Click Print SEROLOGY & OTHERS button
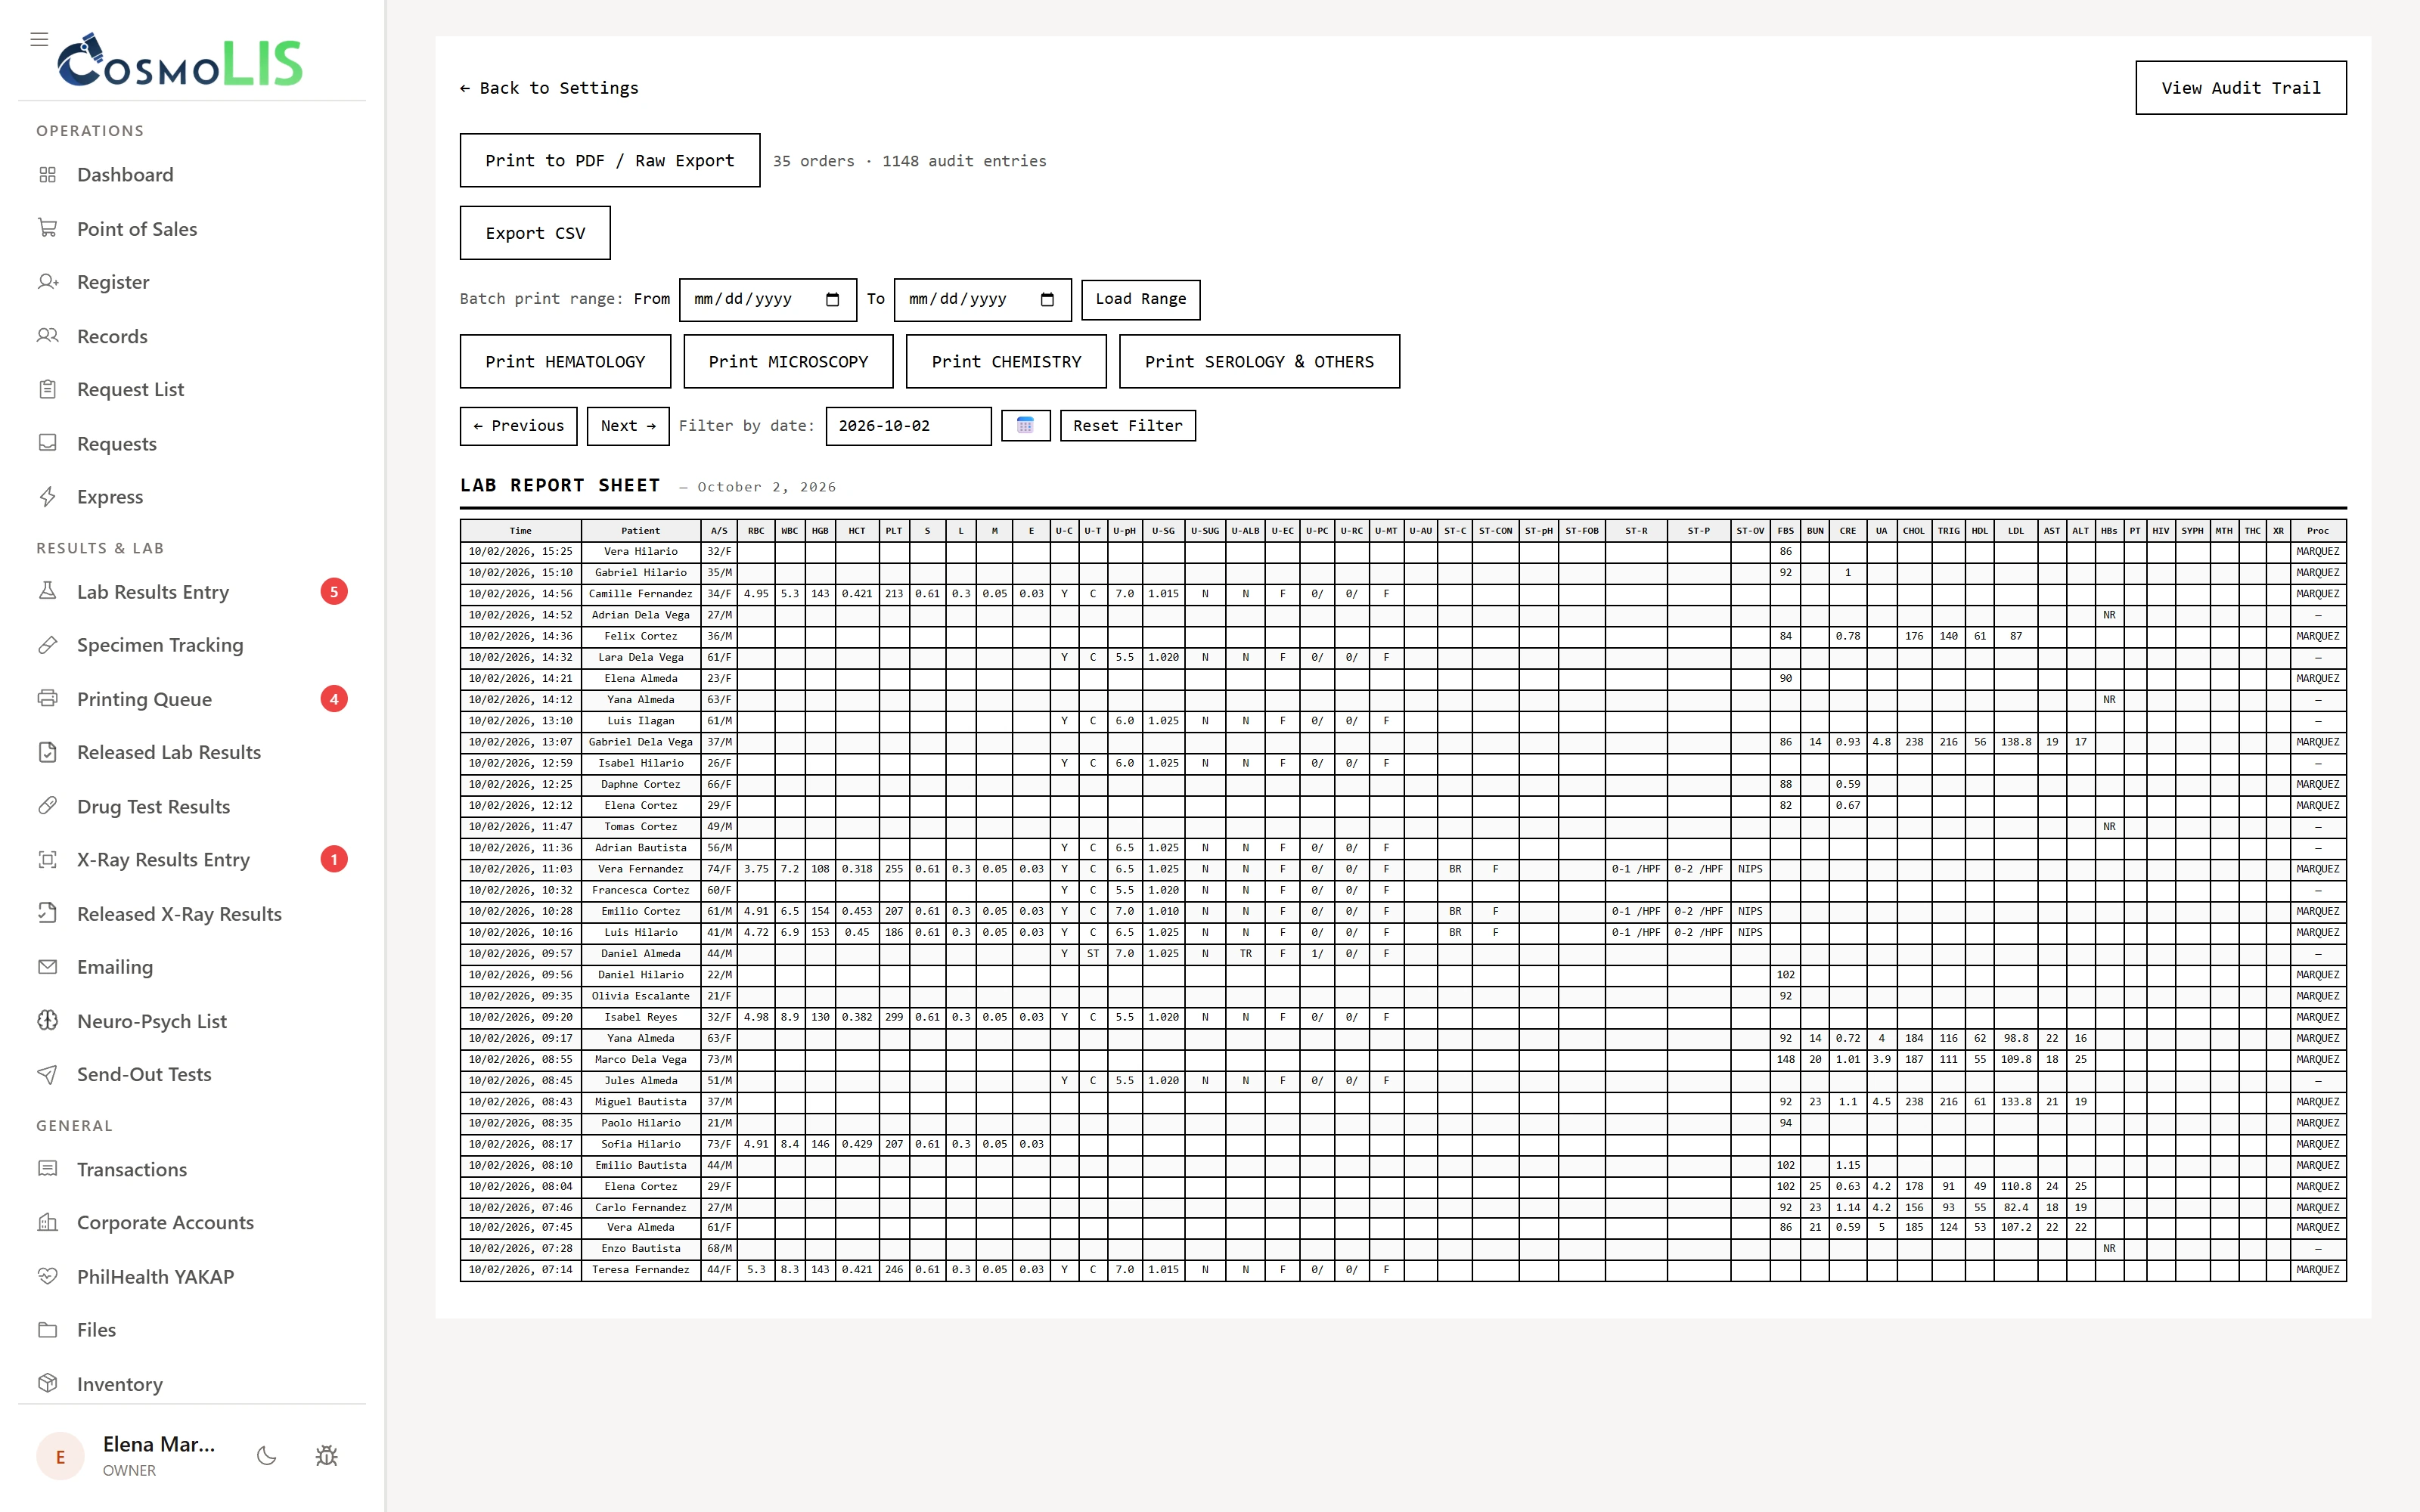Screen dimensions: 2420x1512 pyautogui.click(x=1259, y=361)
